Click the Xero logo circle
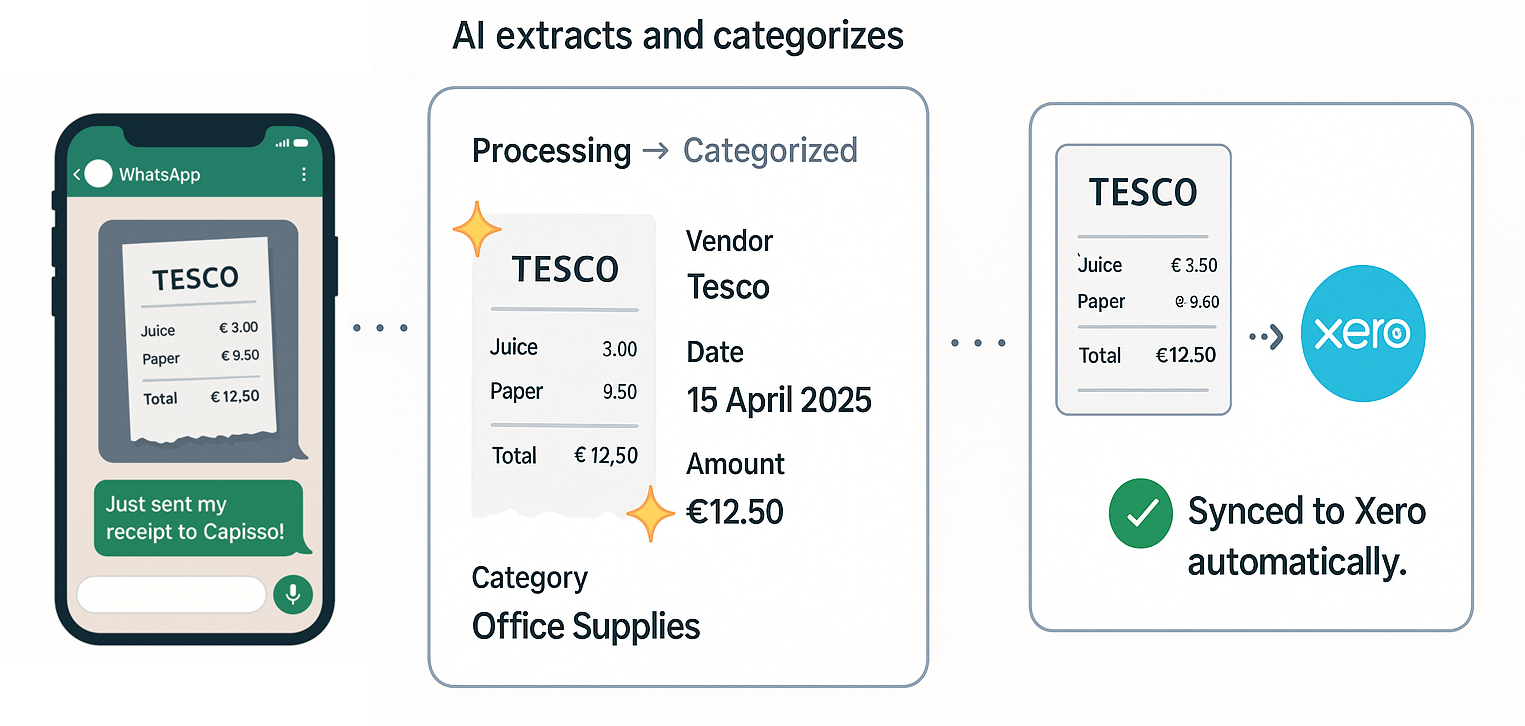 (x=1363, y=335)
